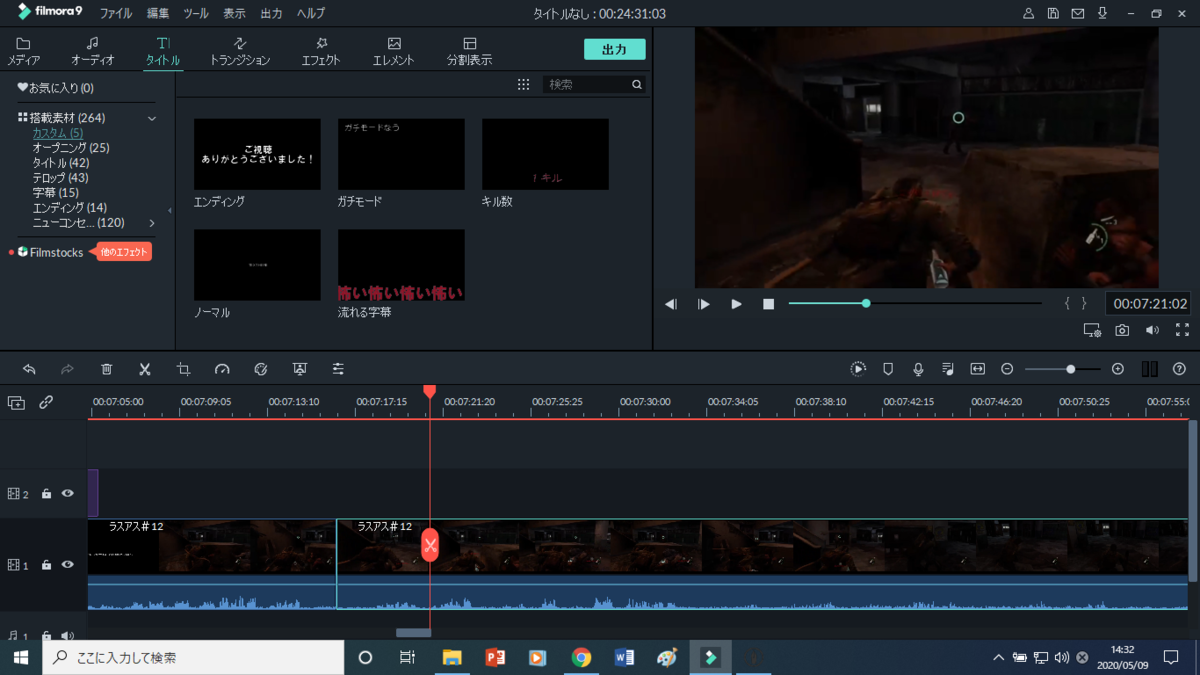Switch thumbnail grid view icon
Viewport: 1200px width, 675px height.
pos(523,85)
